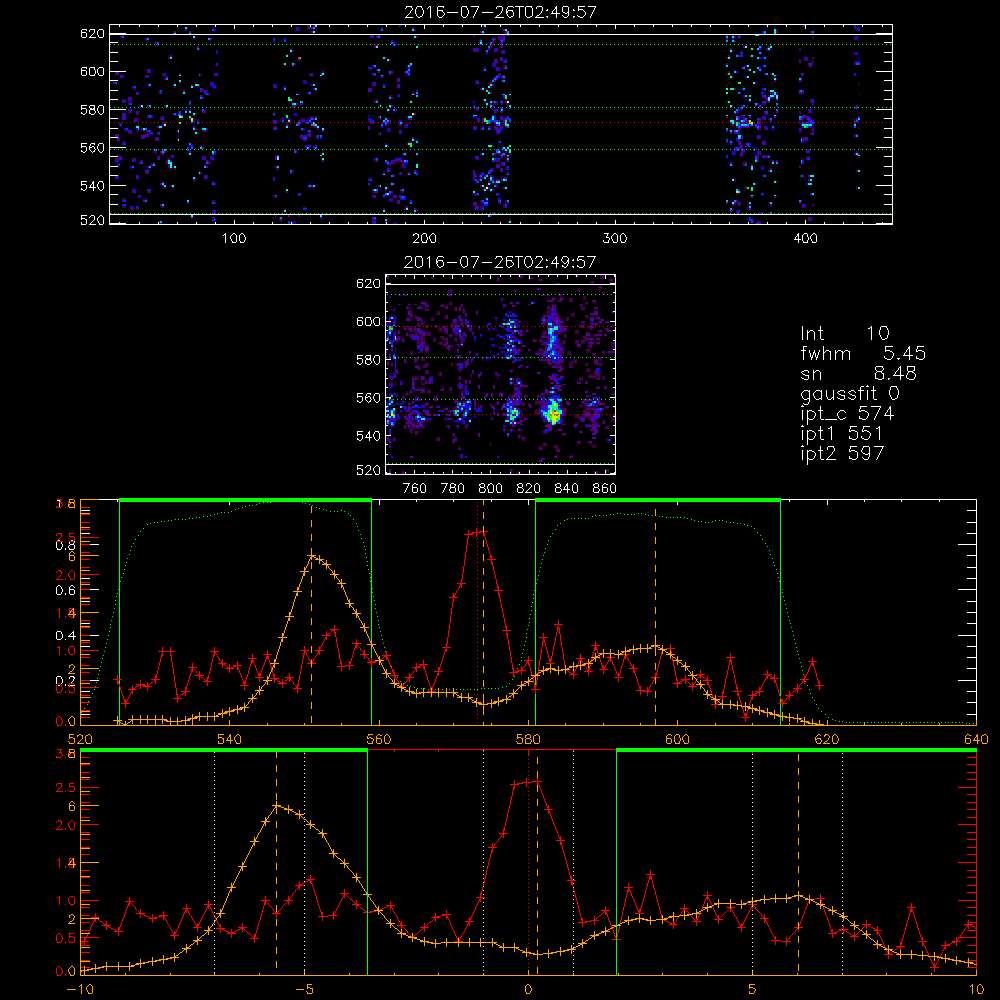Viewport: 1000px width, 1000px height.
Task: Click x-axis label -5 on the bottom plot
Action: click(304, 989)
